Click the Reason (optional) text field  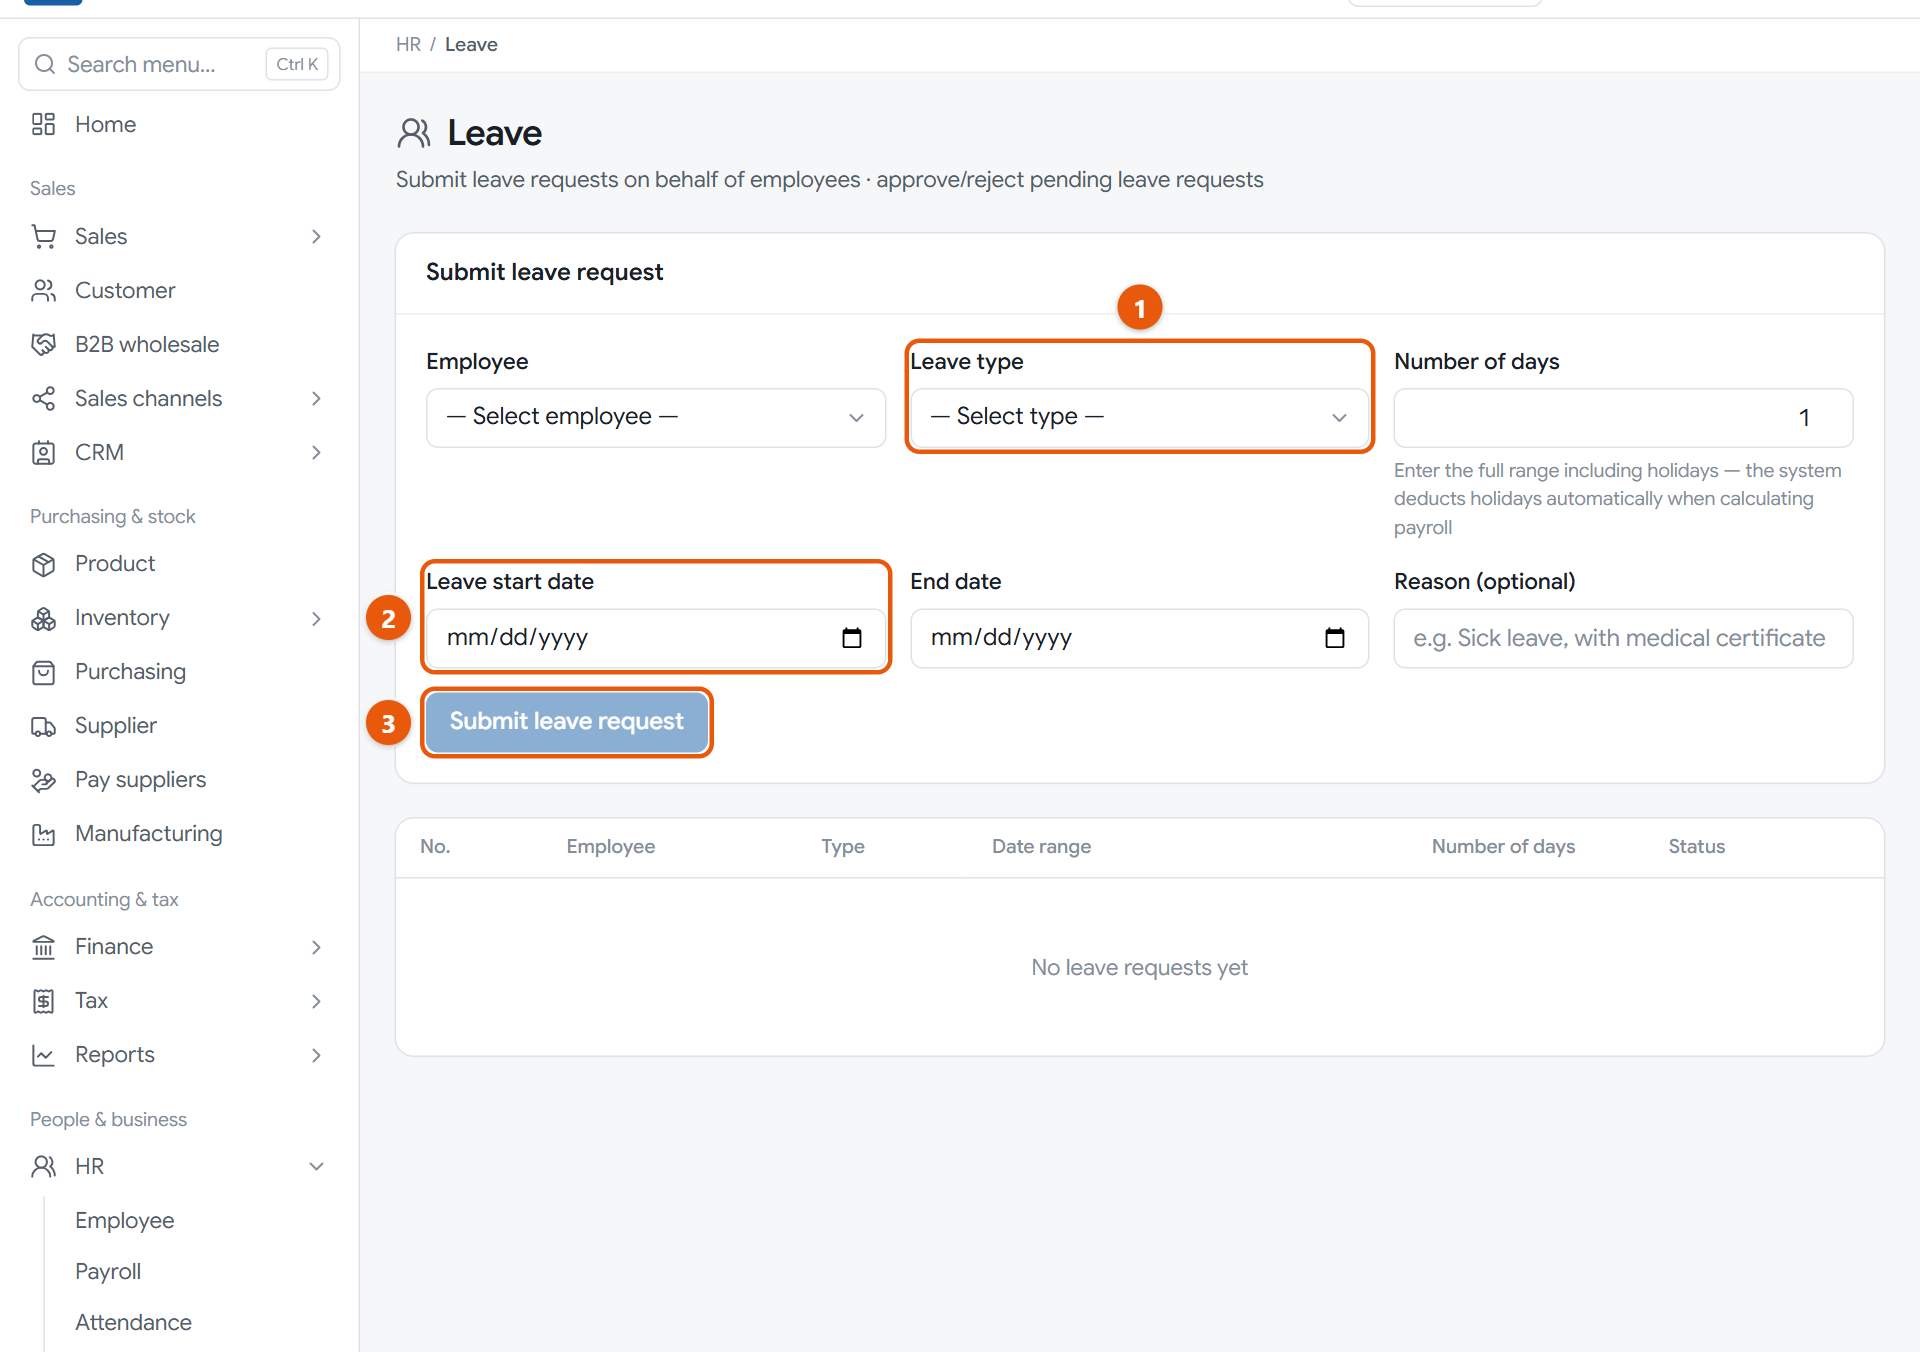pyautogui.click(x=1623, y=638)
